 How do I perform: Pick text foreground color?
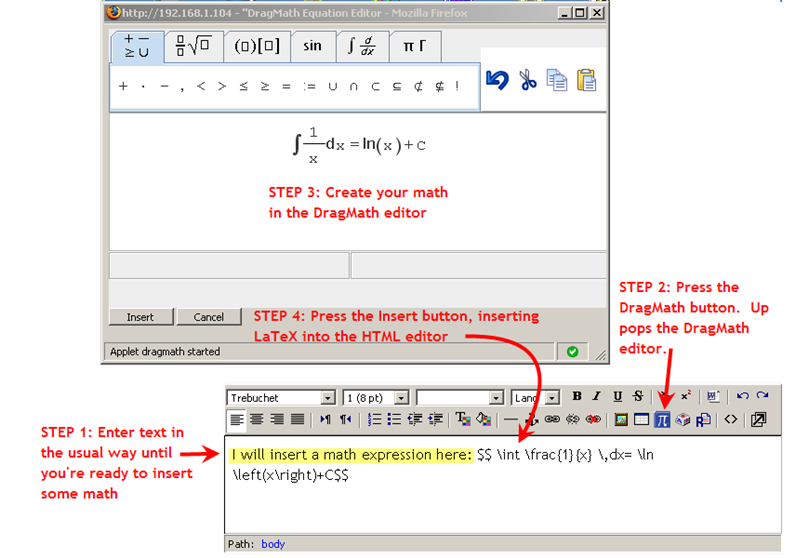pyautogui.click(x=463, y=420)
